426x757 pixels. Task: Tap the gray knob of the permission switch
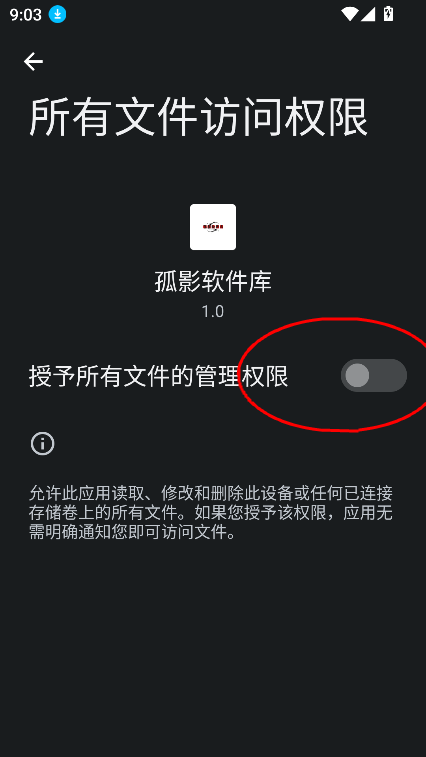[x=357, y=375]
